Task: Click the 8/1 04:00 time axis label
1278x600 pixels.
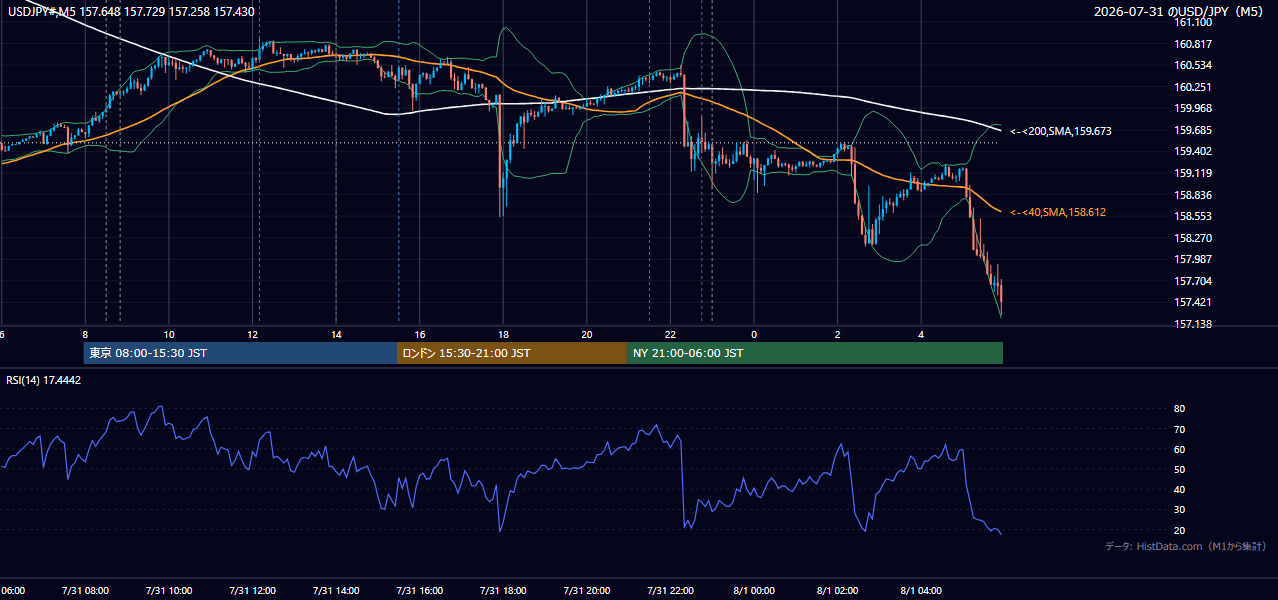Action: click(922, 591)
